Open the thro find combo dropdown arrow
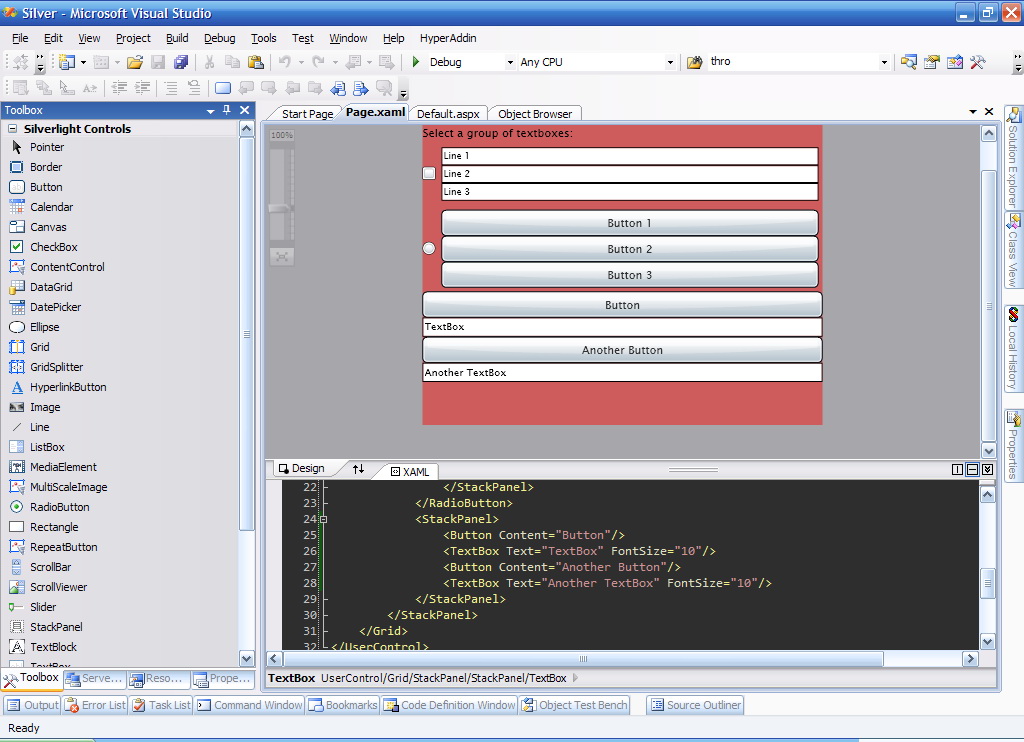Viewport: 1024px width, 742px height. 884,63
